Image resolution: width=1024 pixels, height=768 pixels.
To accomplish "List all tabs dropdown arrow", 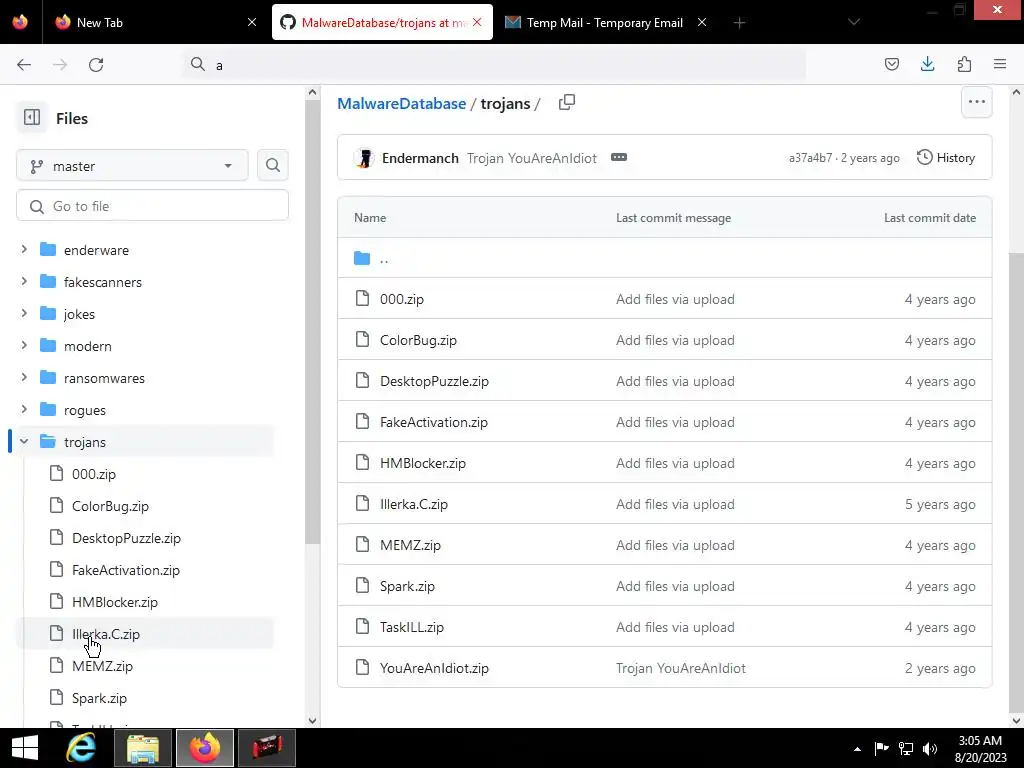I will [x=854, y=22].
